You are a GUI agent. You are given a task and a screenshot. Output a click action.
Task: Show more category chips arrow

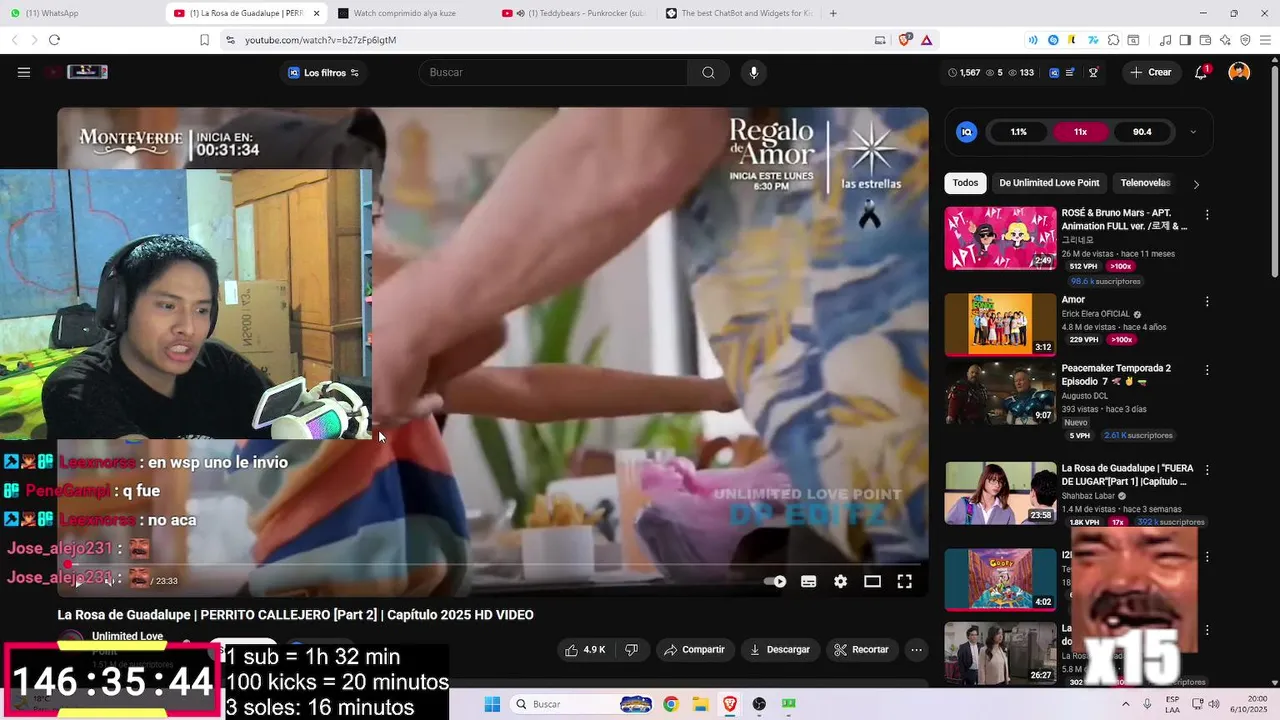tap(1196, 184)
